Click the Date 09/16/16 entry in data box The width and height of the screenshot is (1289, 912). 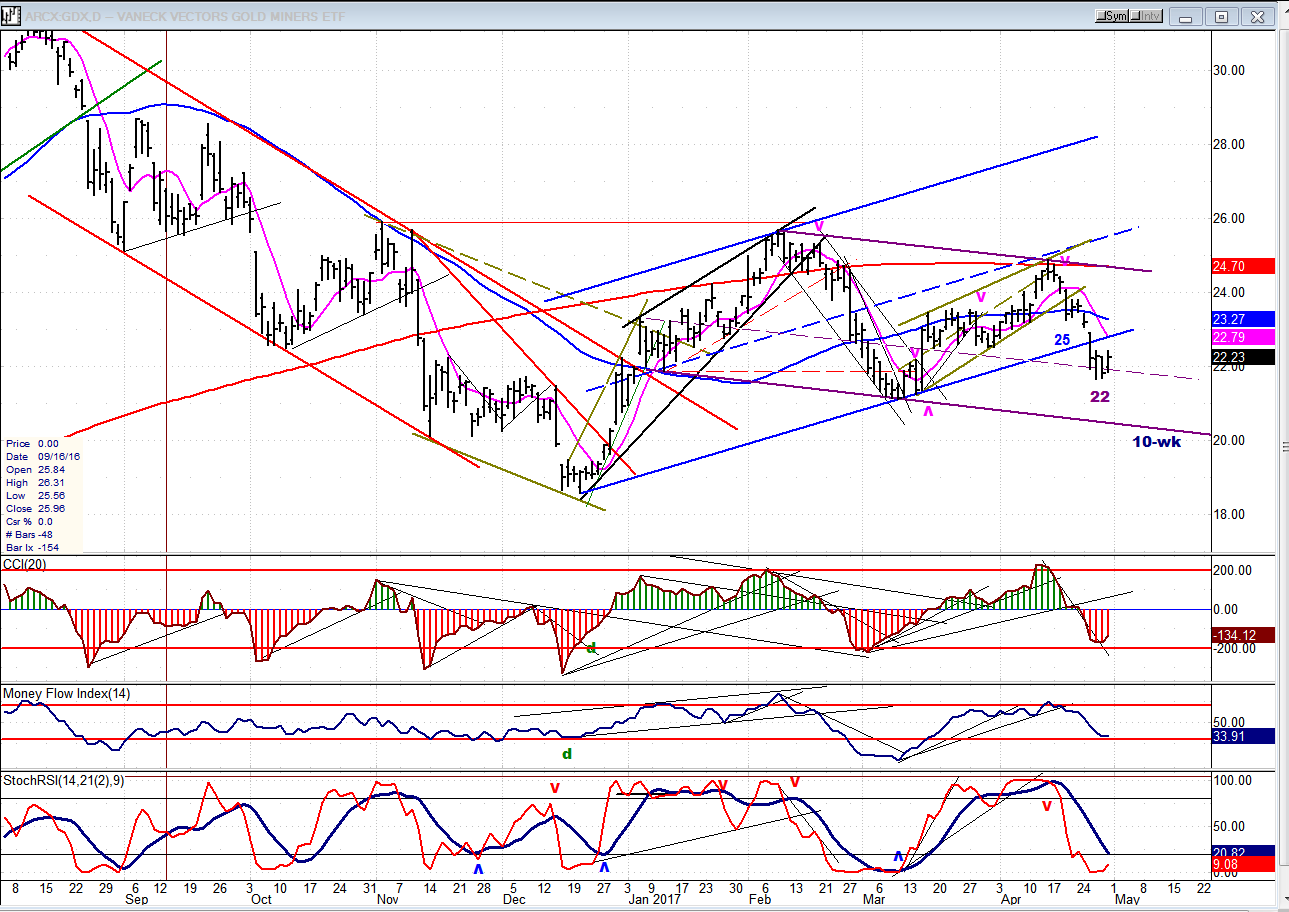click(43, 456)
